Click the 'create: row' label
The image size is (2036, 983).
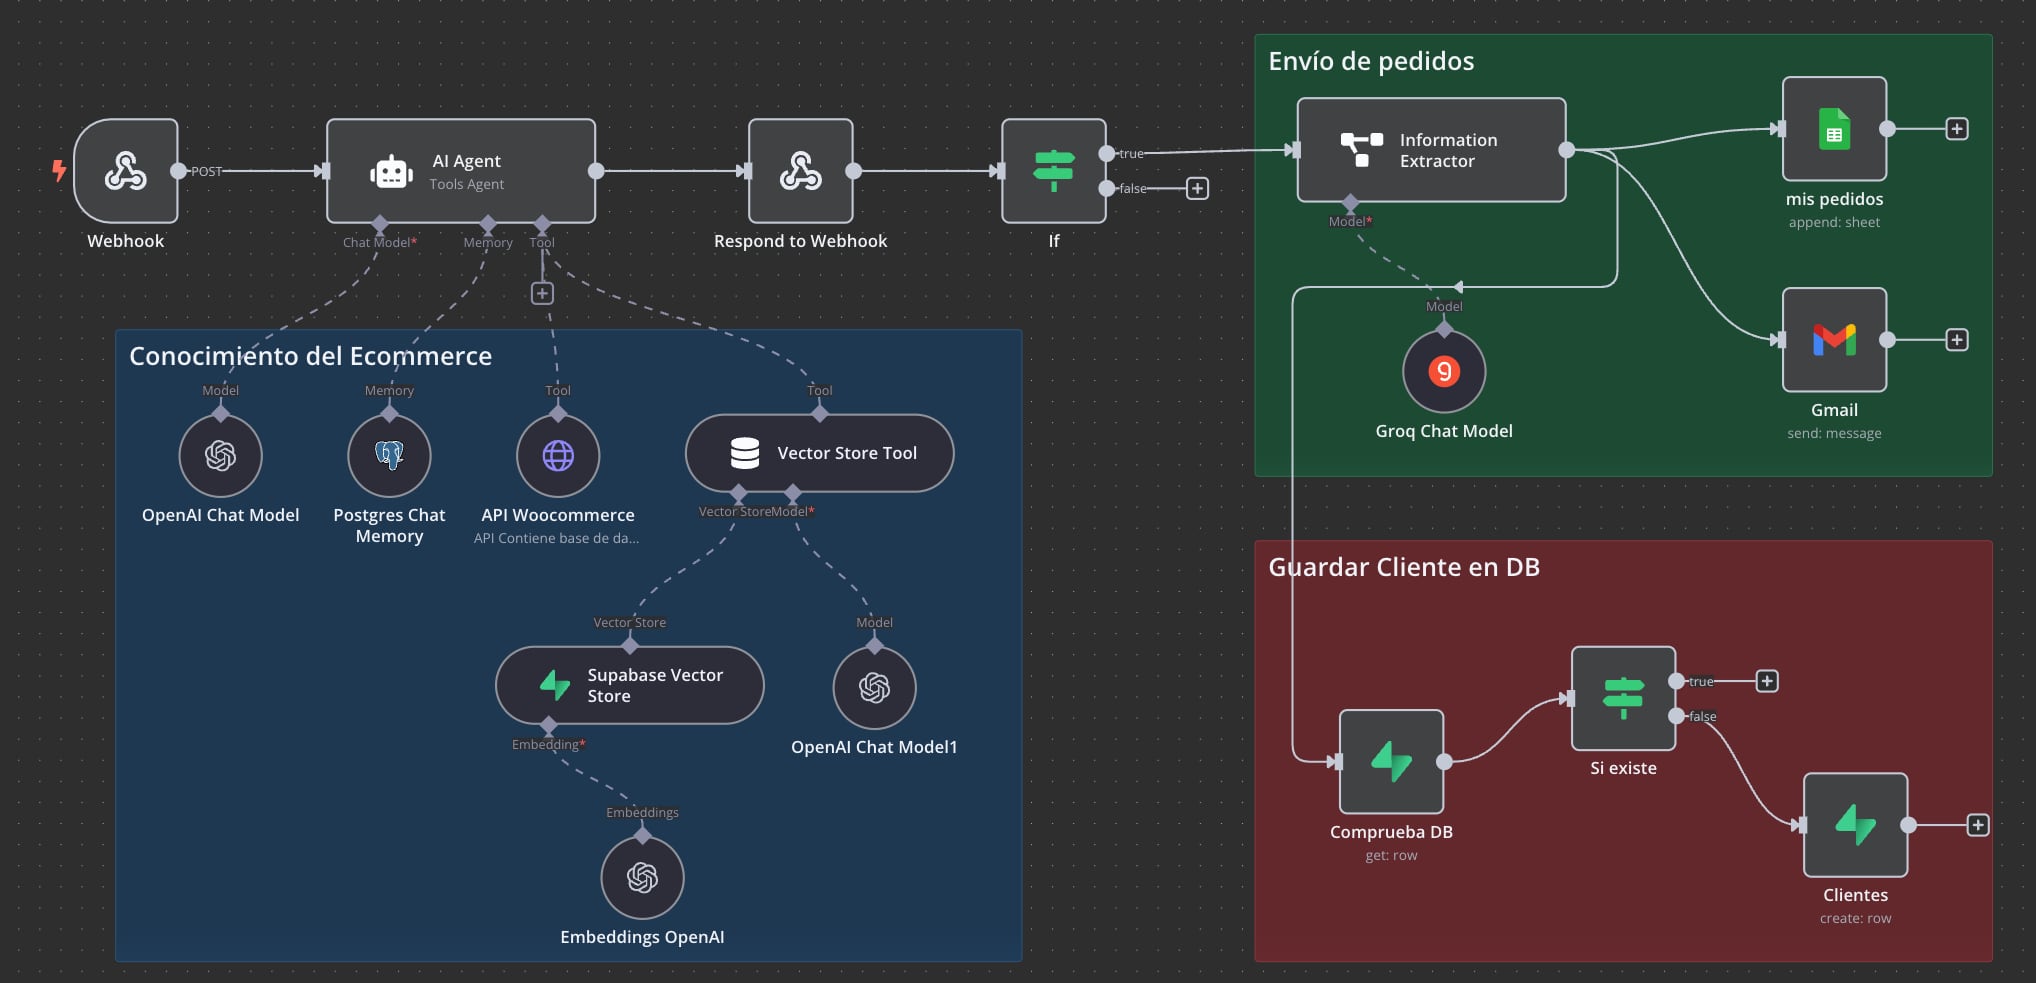[x=1855, y=918]
